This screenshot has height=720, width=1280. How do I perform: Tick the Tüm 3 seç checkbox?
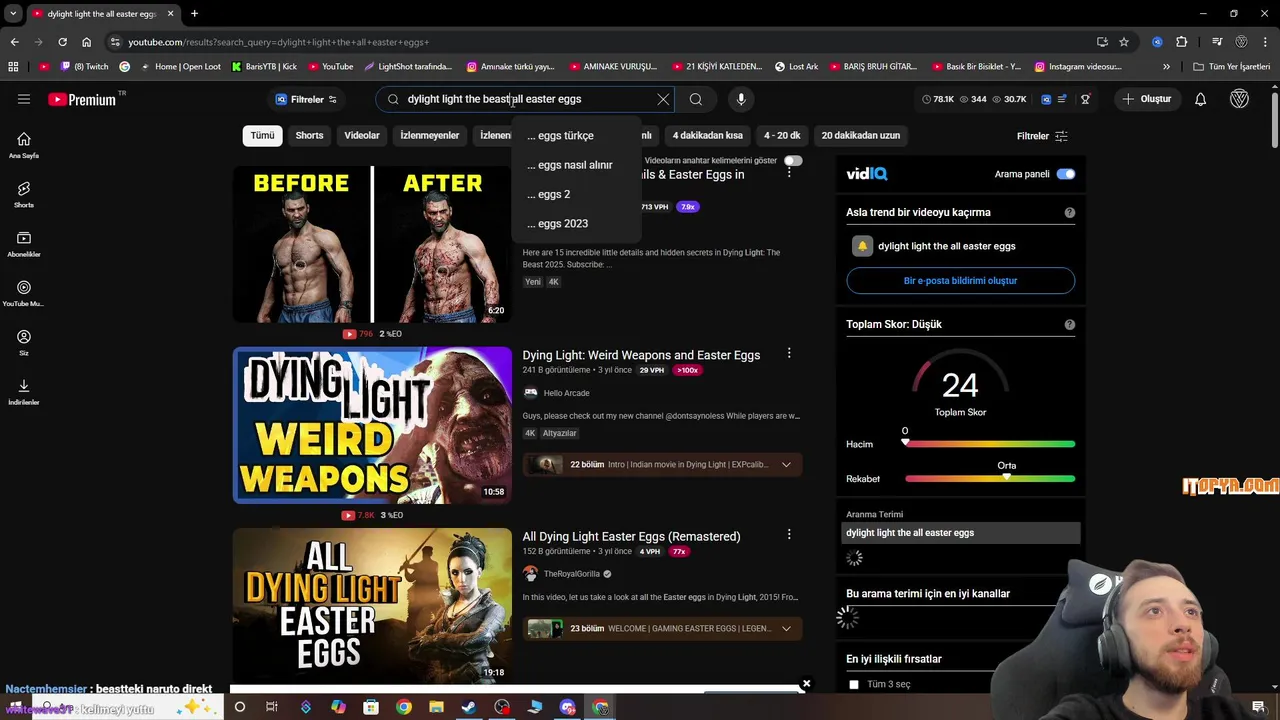point(854,684)
